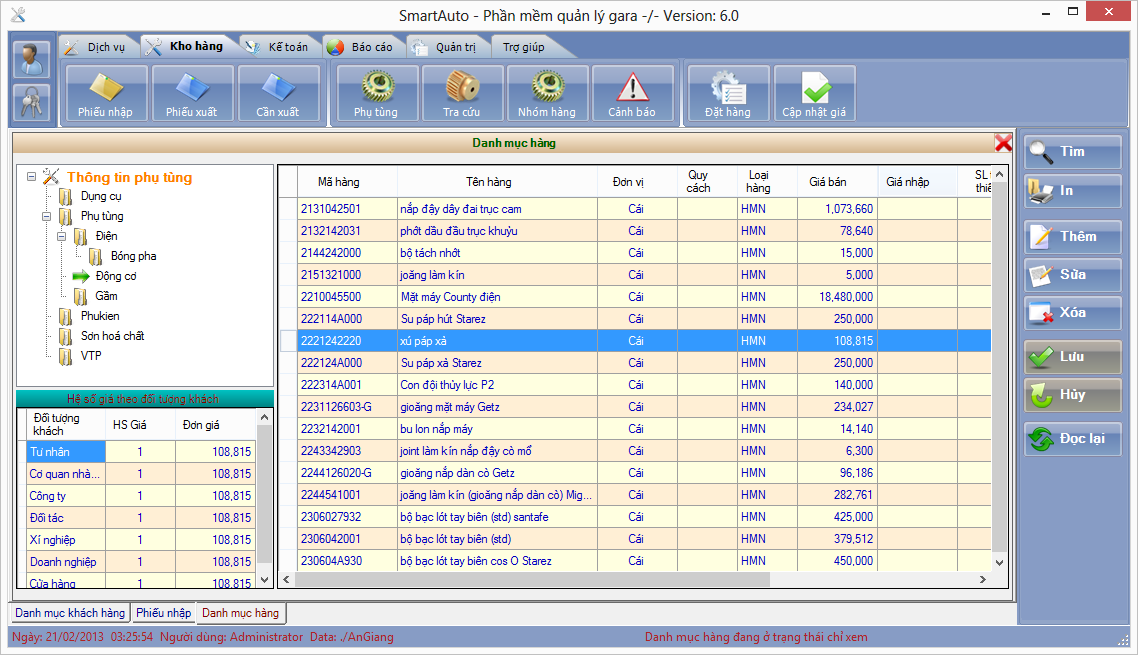
Task: Sort by Tên hàng column header
Action: [x=489, y=182]
